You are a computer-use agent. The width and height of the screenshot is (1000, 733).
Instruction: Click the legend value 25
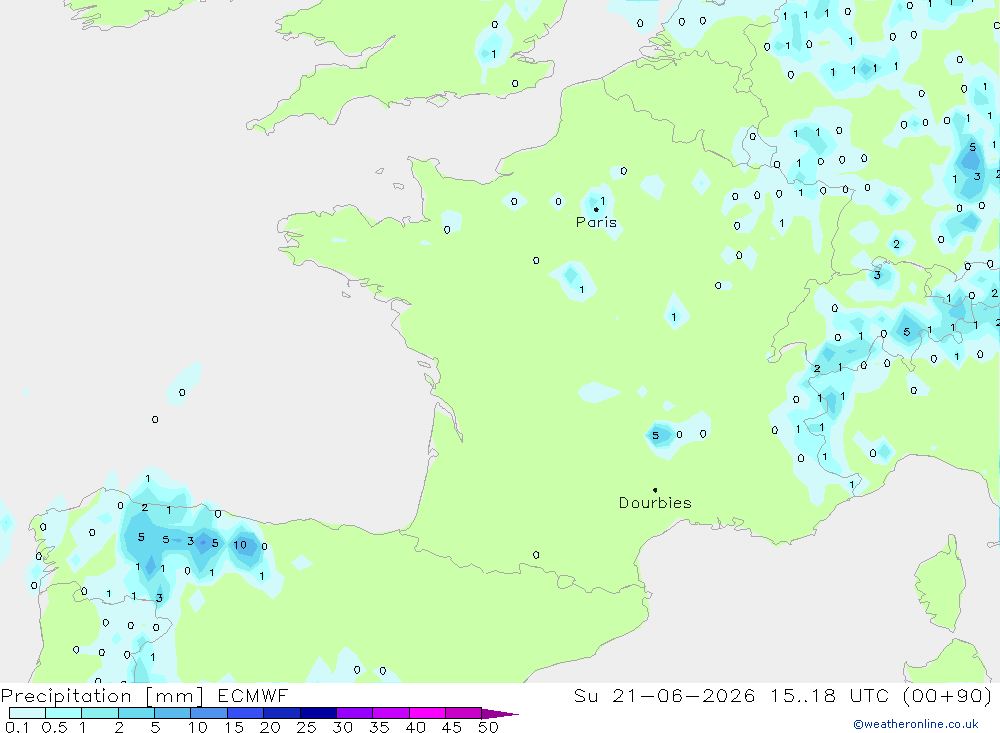[307, 727]
